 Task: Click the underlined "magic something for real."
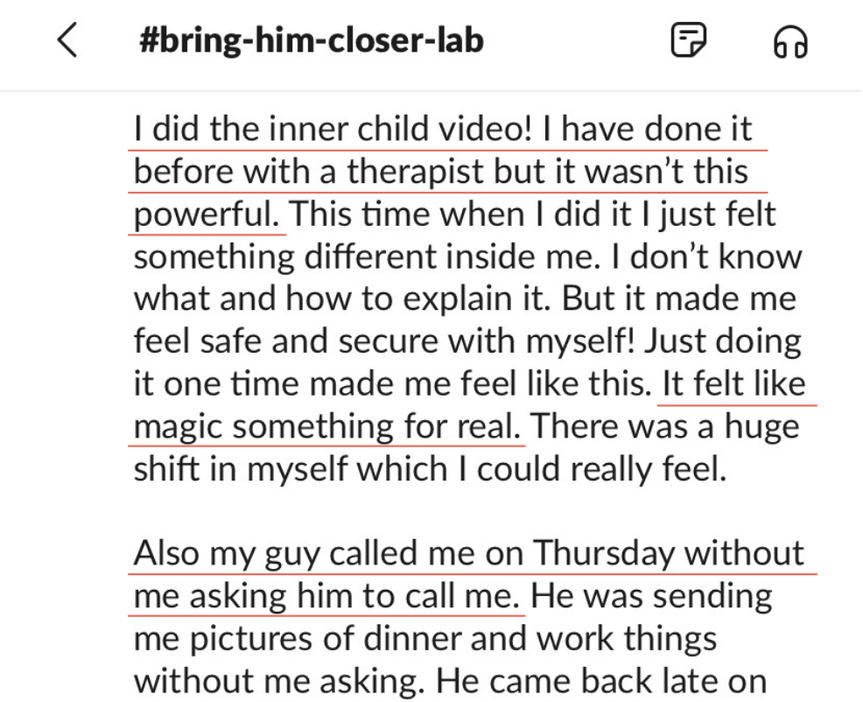[327, 427]
